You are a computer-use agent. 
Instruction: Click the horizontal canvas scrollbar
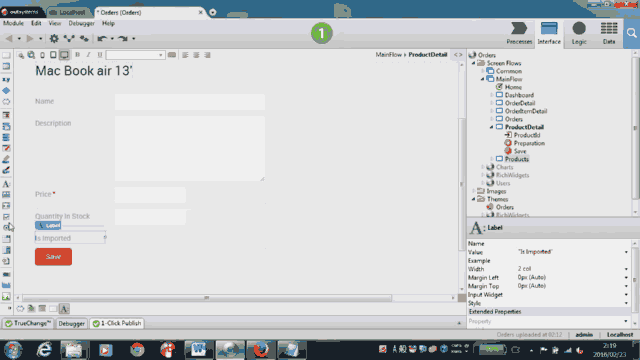[x=207, y=298]
